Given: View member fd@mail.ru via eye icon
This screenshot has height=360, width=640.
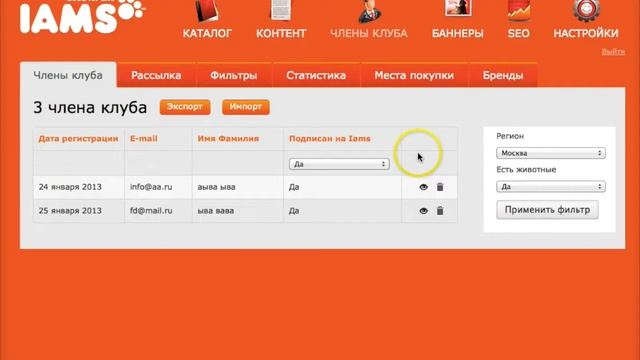Looking at the screenshot, I should 424,211.
